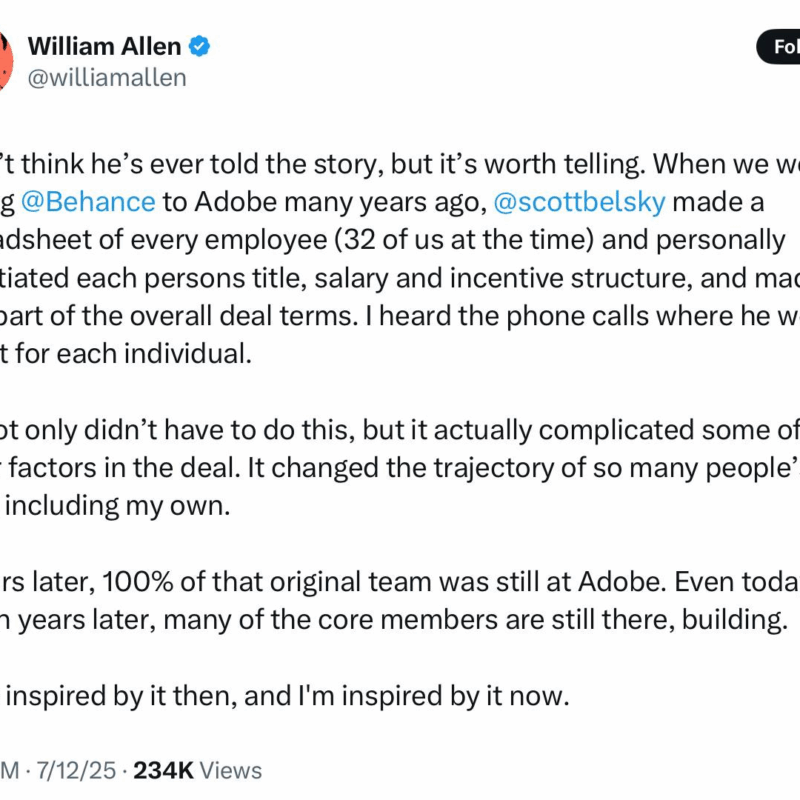
Task: Click the William Allen display name
Action: click(x=104, y=46)
